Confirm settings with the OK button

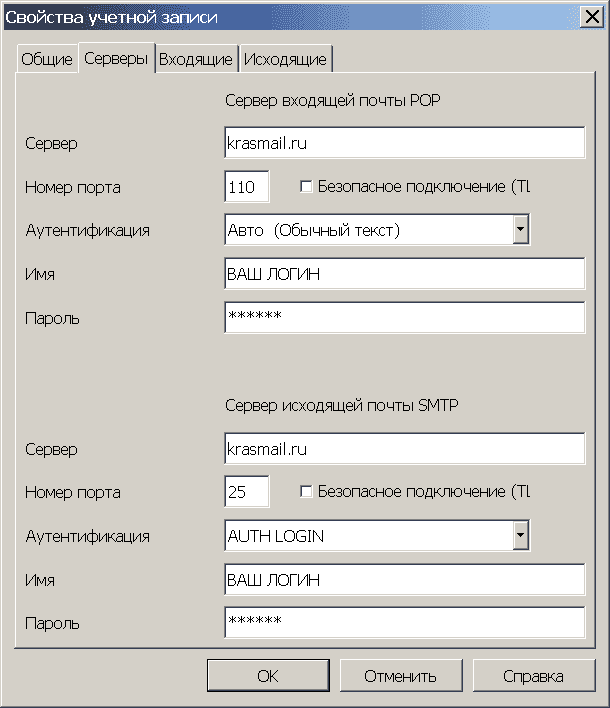(x=268, y=675)
